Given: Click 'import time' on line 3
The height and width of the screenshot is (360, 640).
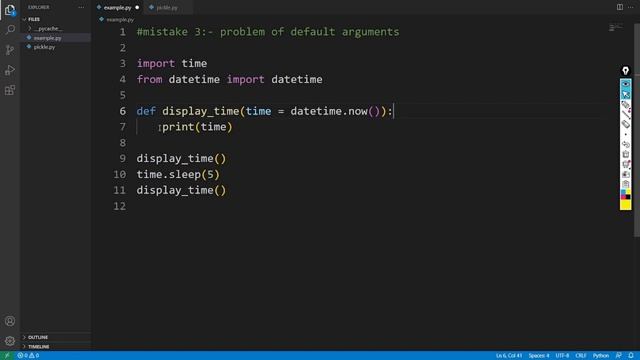Looking at the screenshot, I should click(x=172, y=64).
